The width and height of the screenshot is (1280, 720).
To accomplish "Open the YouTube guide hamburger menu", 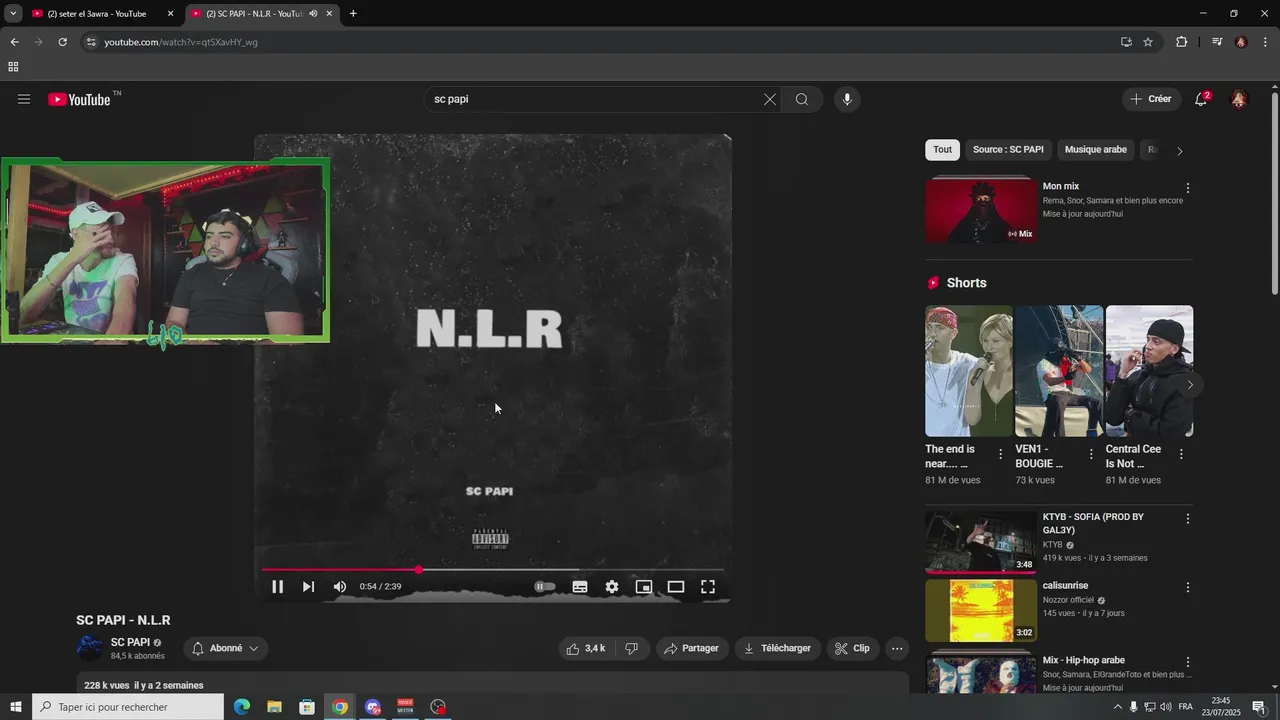I will pyautogui.click(x=24, y=99).
